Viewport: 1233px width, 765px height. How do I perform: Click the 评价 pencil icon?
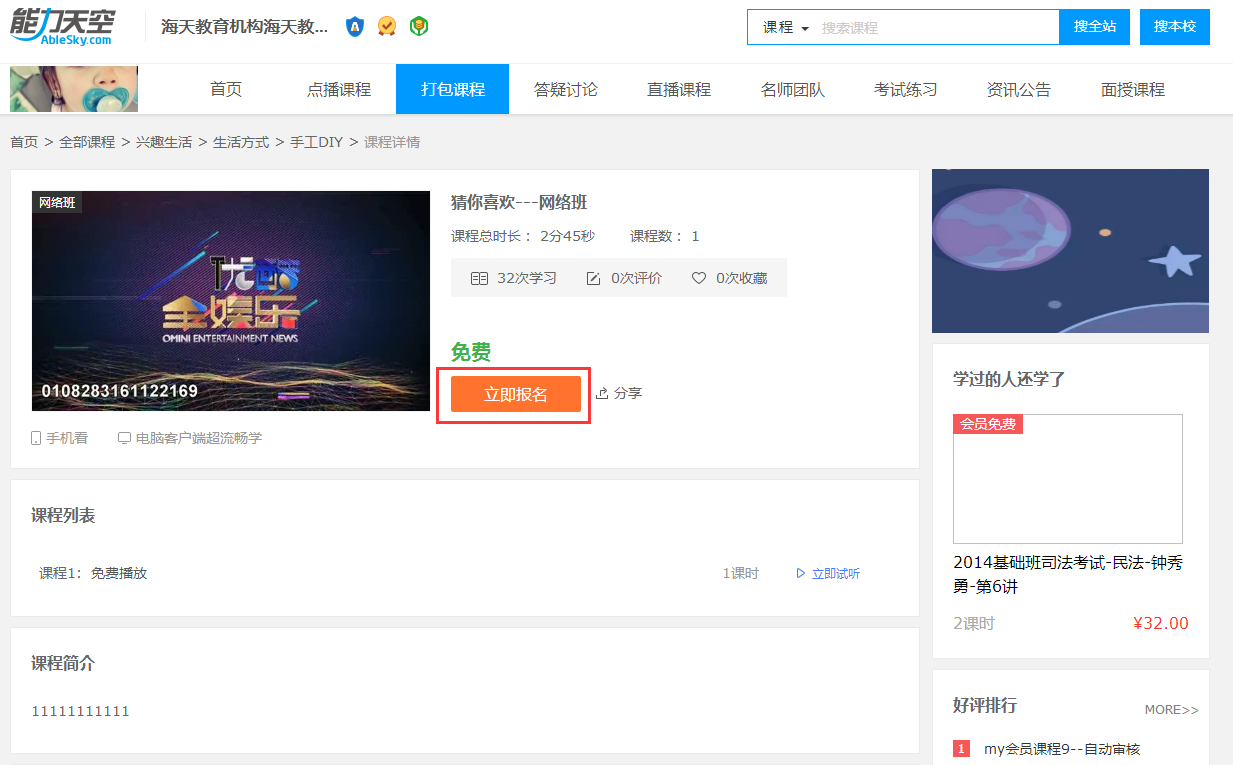pos(594,278)
